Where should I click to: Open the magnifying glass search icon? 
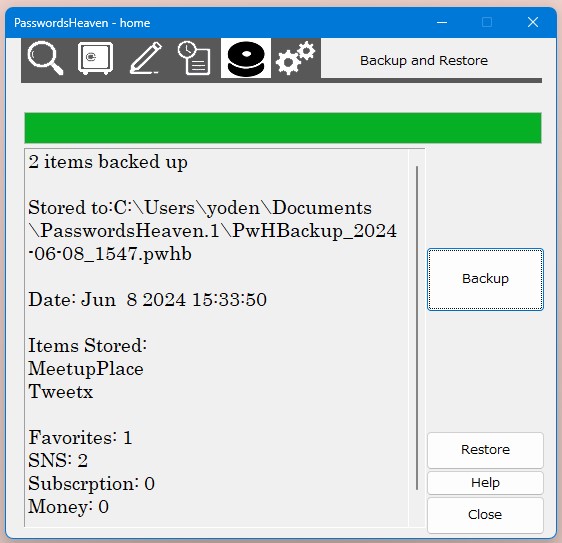tap(46, 58)
